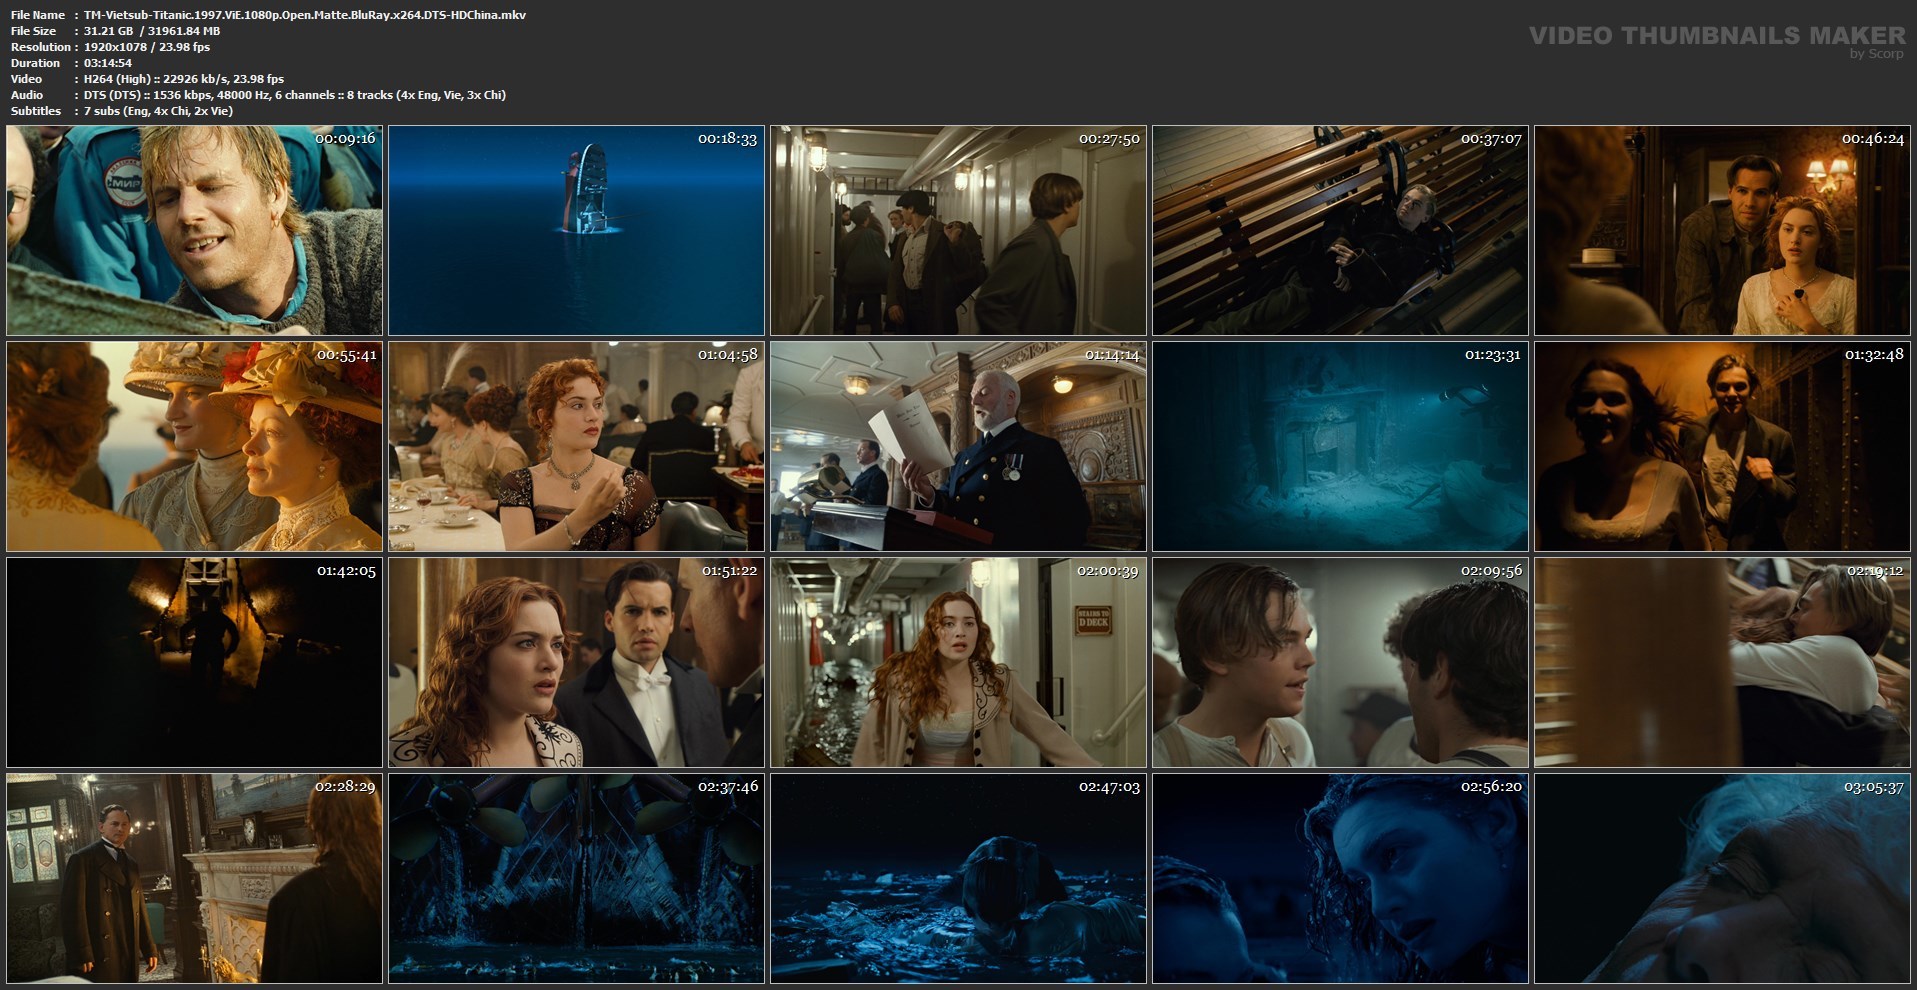The image size is (1917, 990).
Task: Select the thumbnail timestamped 02:47:03
Action: click(x=958, y=878)
